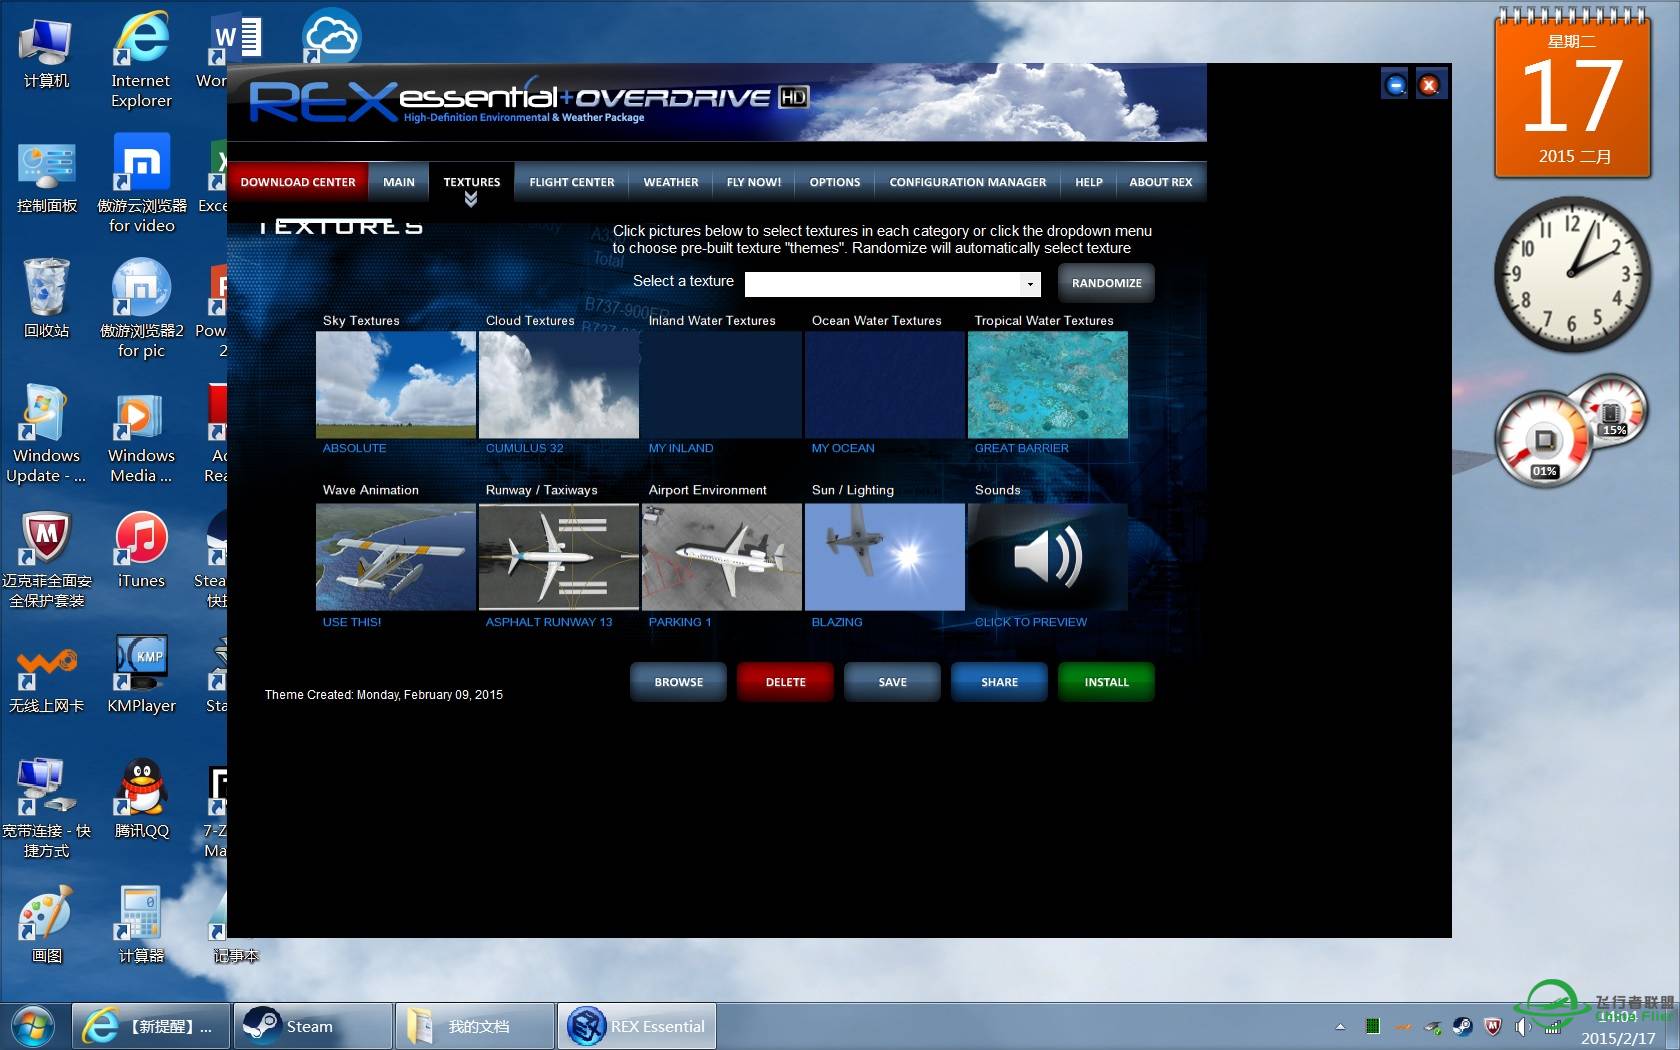Click the PARKING 1 label
The width and height of the screenshot is (1680, 1050).
(x=680, y=622)
